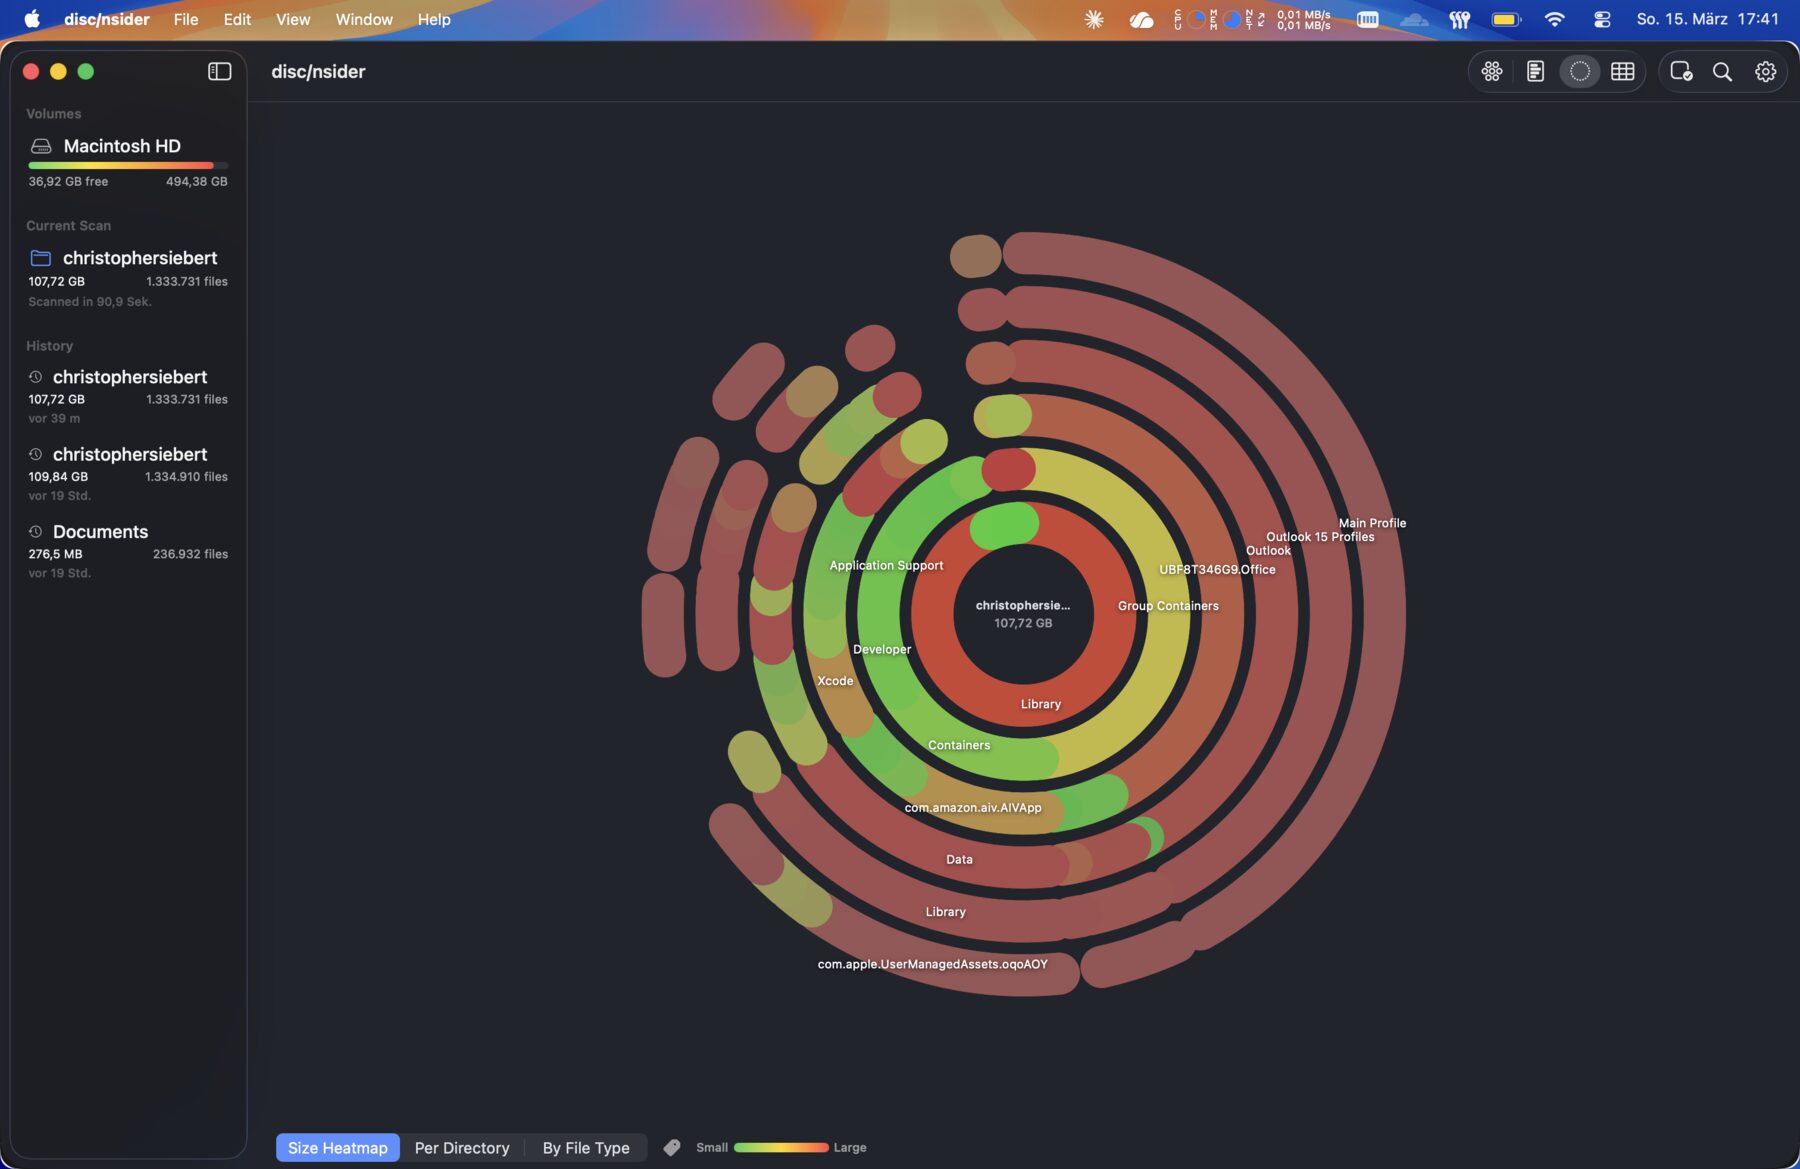
Task: Open Control Center in the menu bar
Action: (1602, 19)
